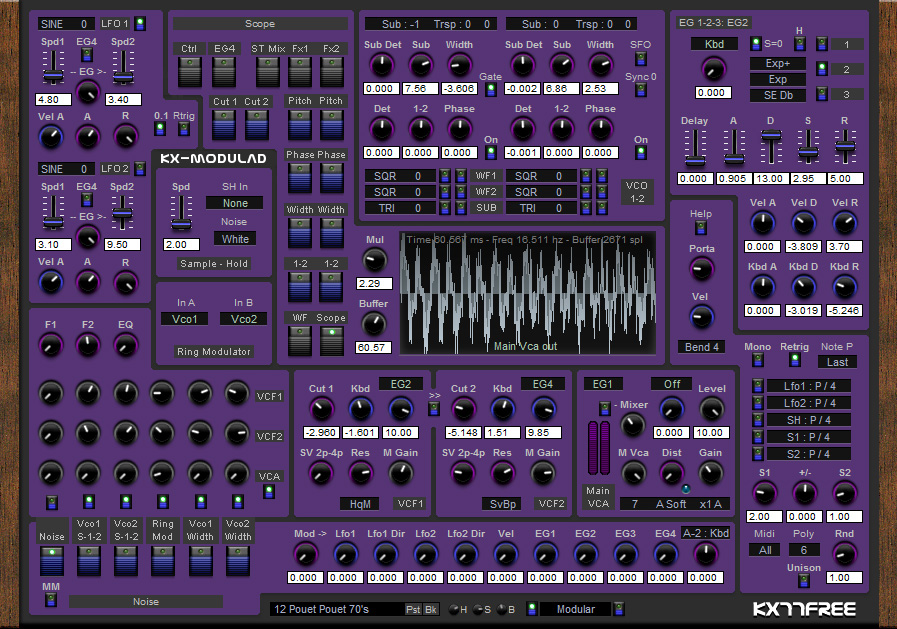The image size is (897, 629).
Task: Click the Modular mode button
Action: 575,610
